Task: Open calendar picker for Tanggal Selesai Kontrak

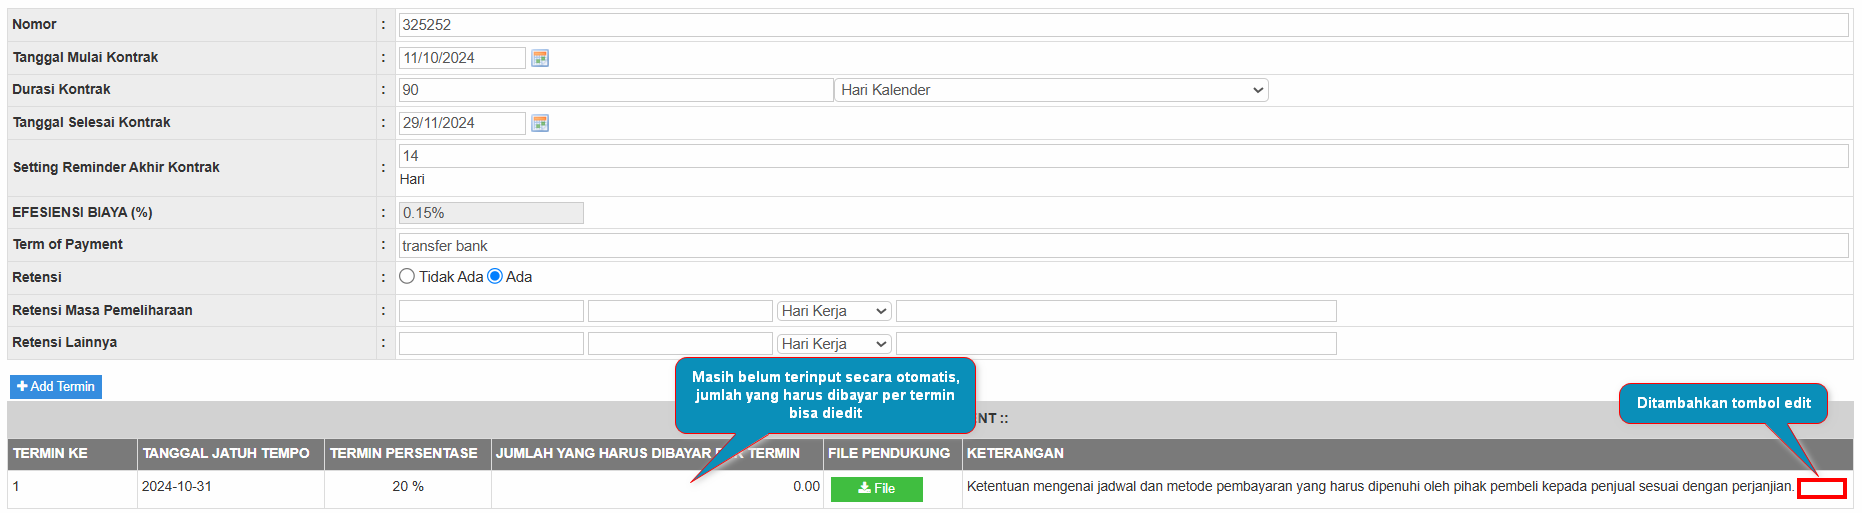Action: (x=540, y=123)
